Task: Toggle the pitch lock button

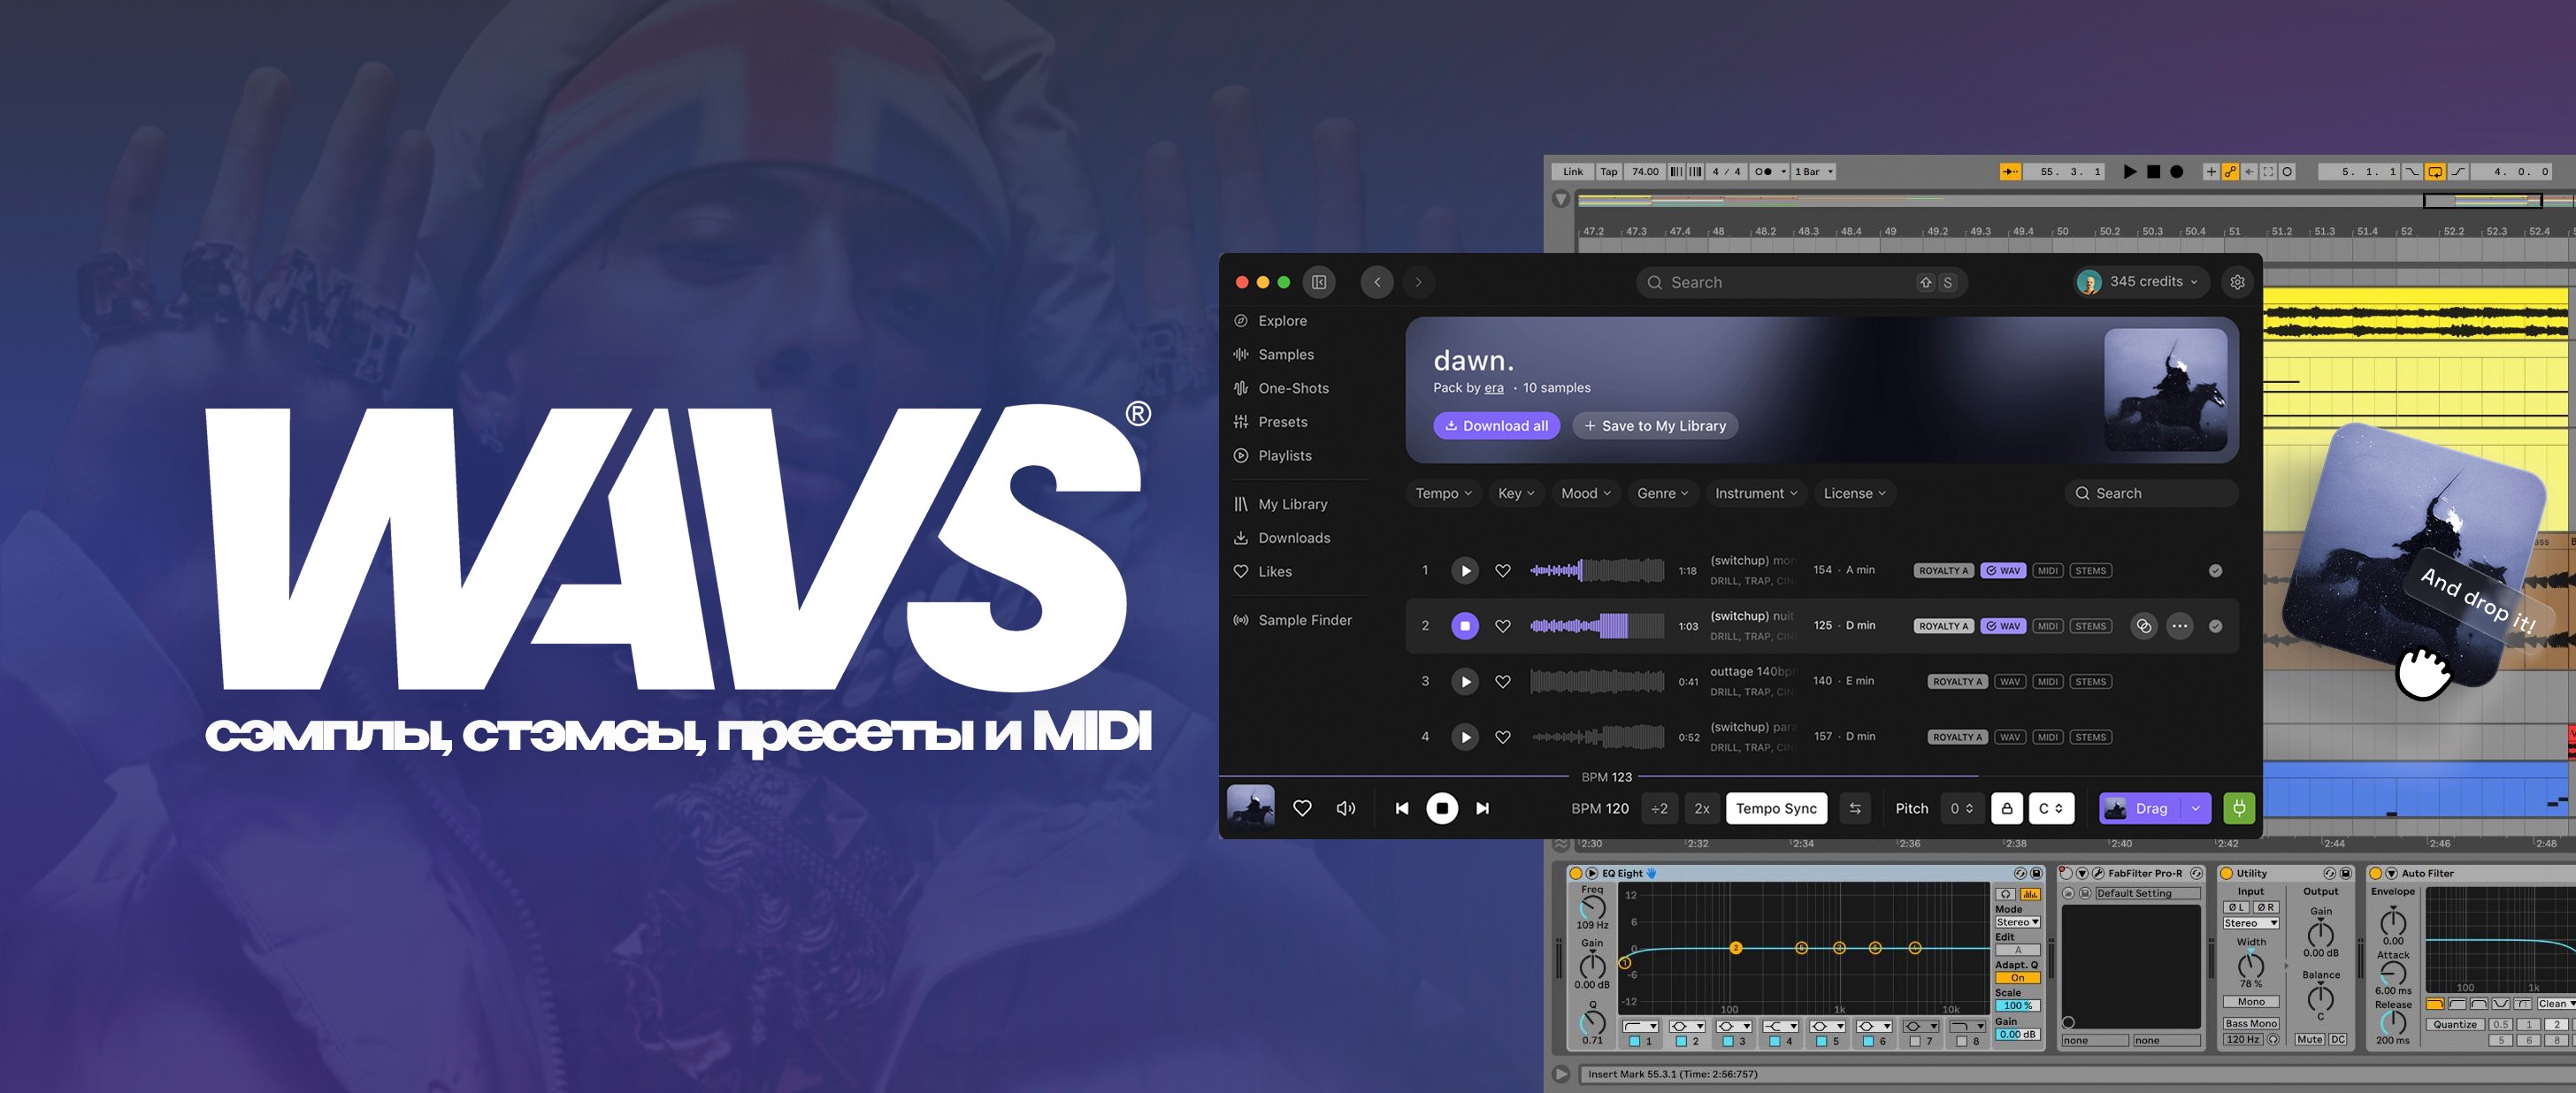Action: [2006, 808]
